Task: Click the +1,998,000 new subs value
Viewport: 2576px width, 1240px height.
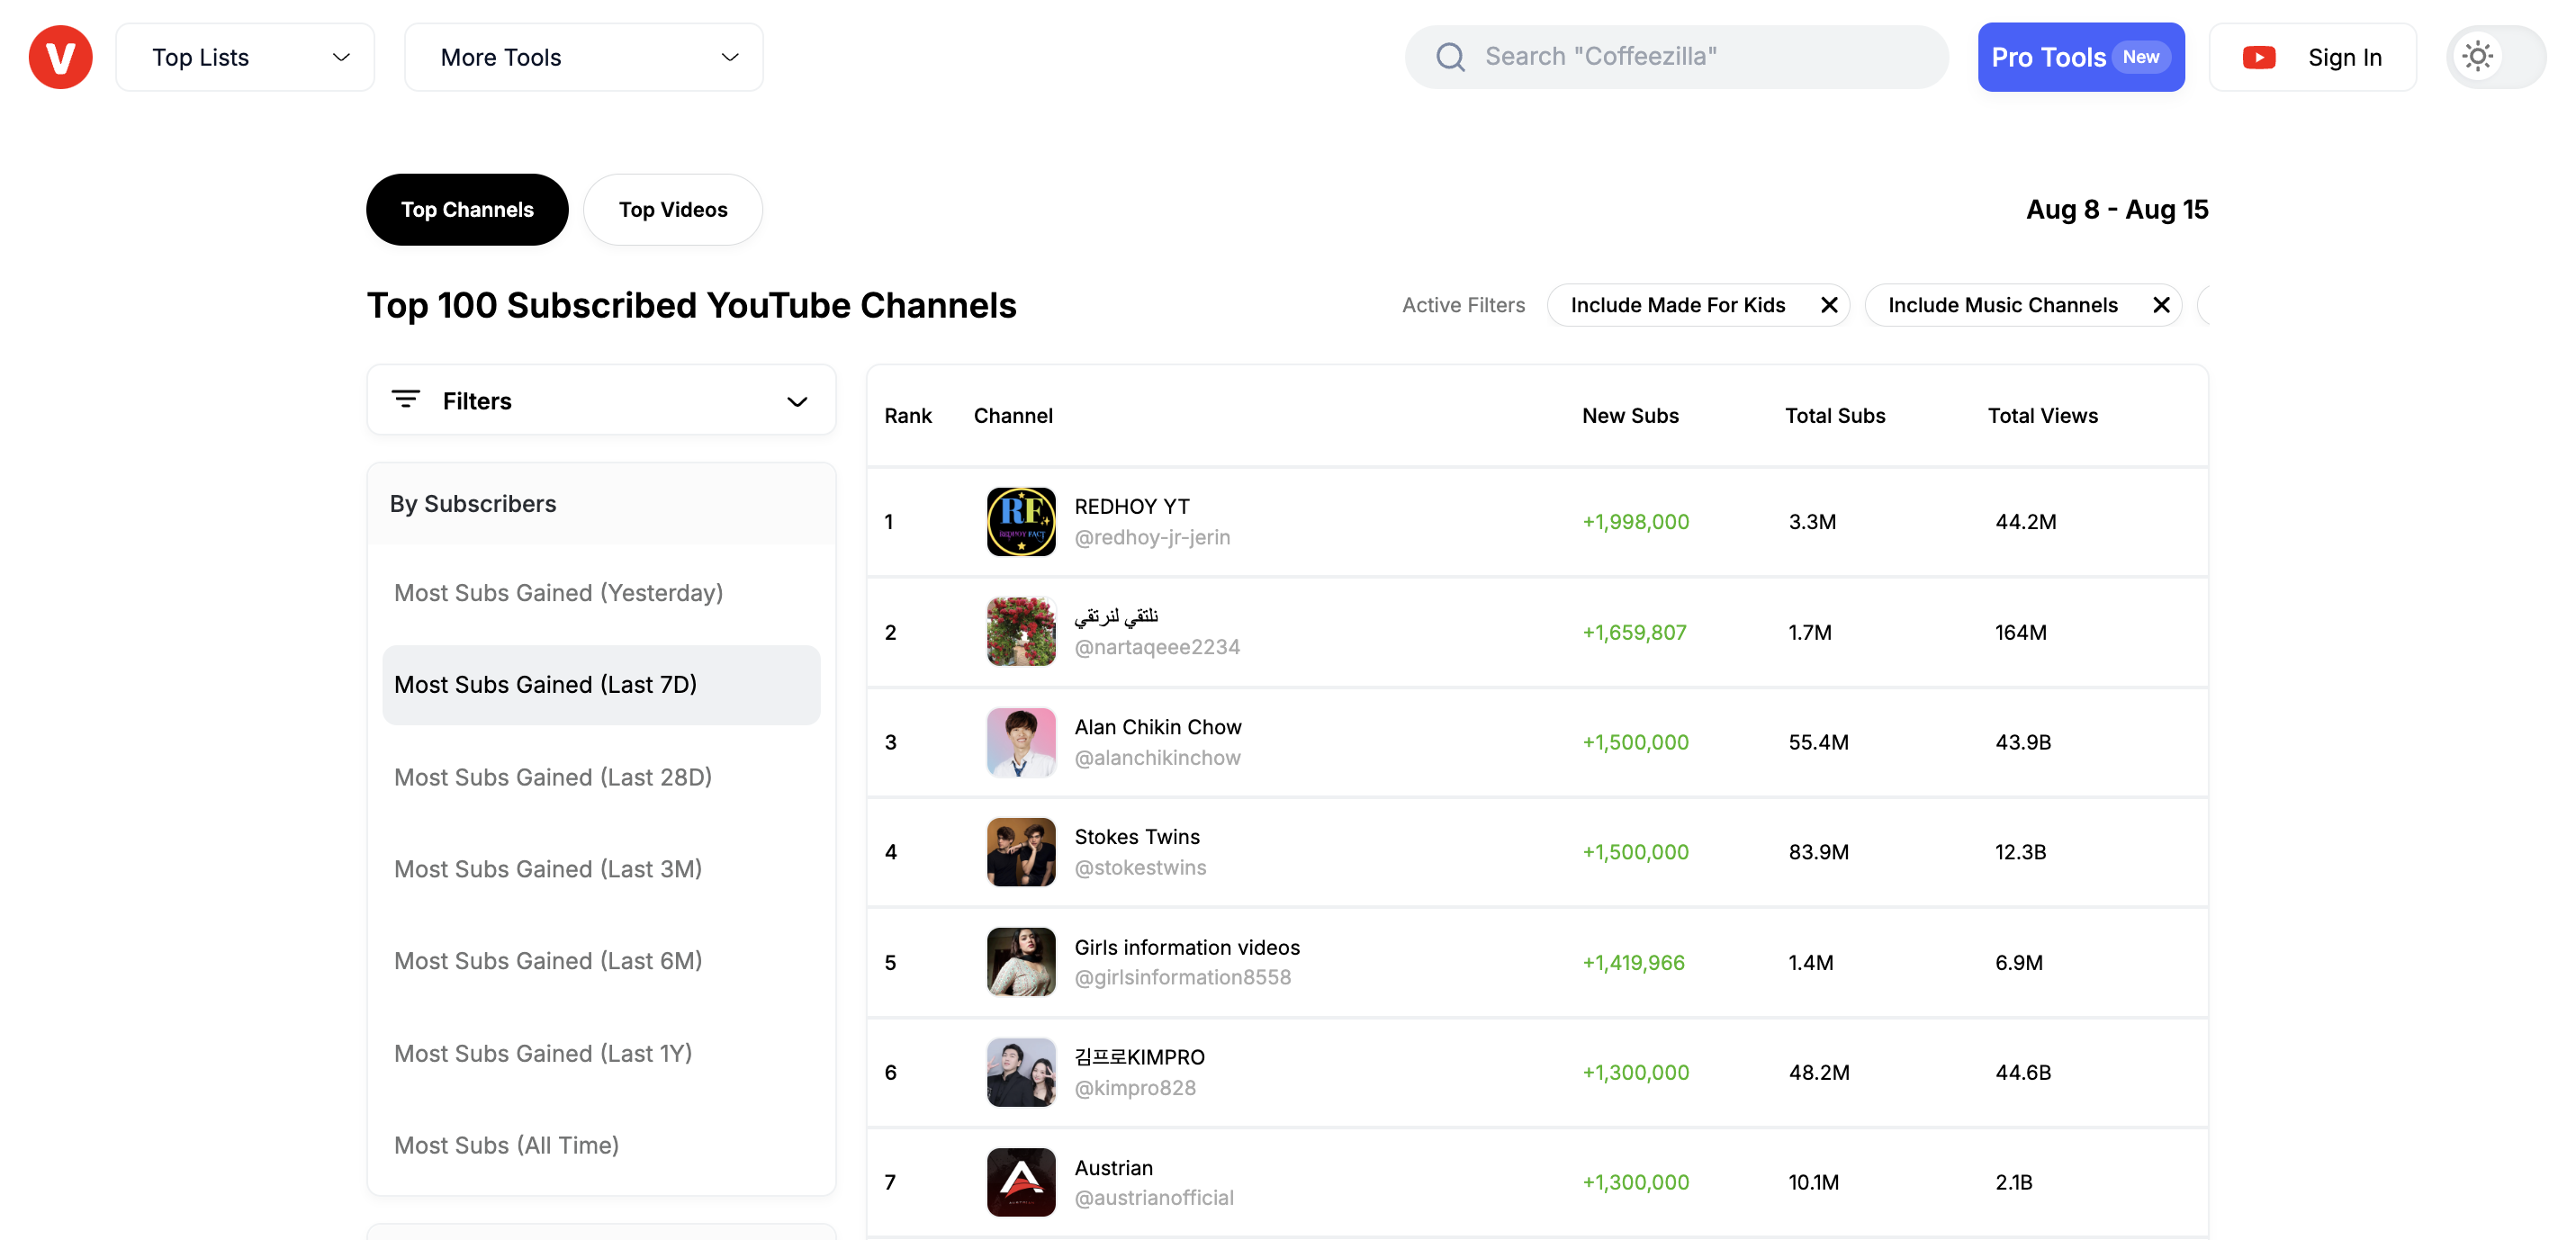Action: tap(1635, 522)
